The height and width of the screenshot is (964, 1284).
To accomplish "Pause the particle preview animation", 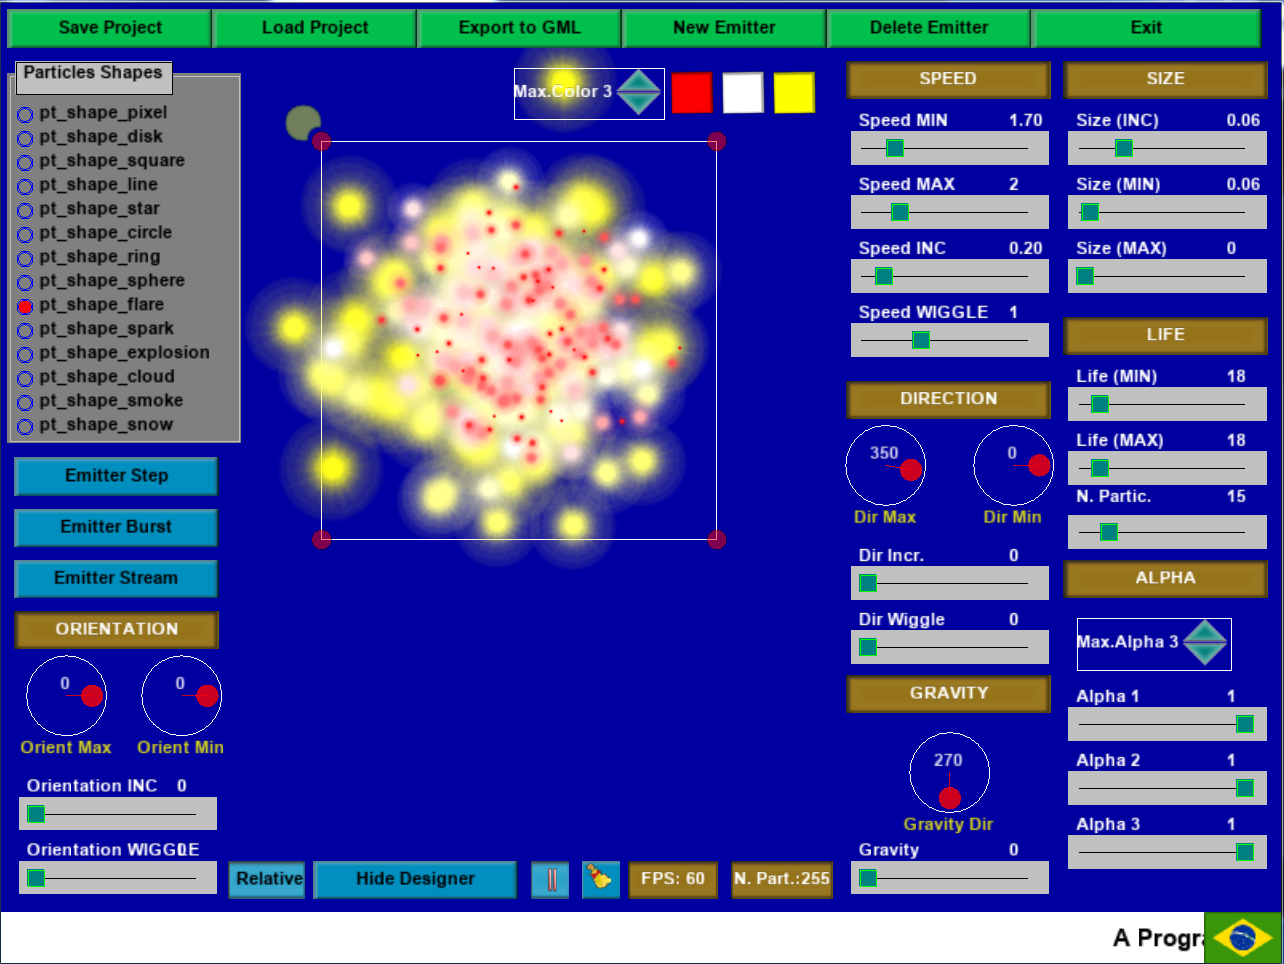I will (550, 879).
